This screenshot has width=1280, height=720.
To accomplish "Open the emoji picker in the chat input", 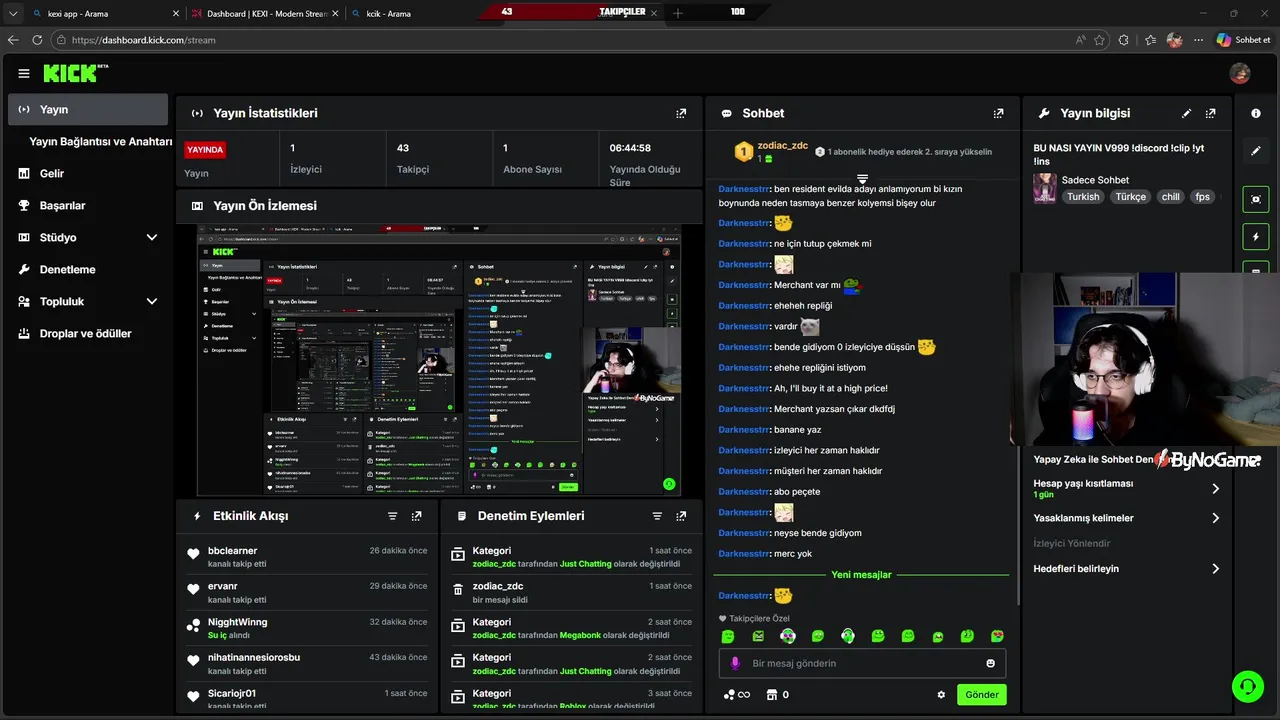I will pos(991,663).
